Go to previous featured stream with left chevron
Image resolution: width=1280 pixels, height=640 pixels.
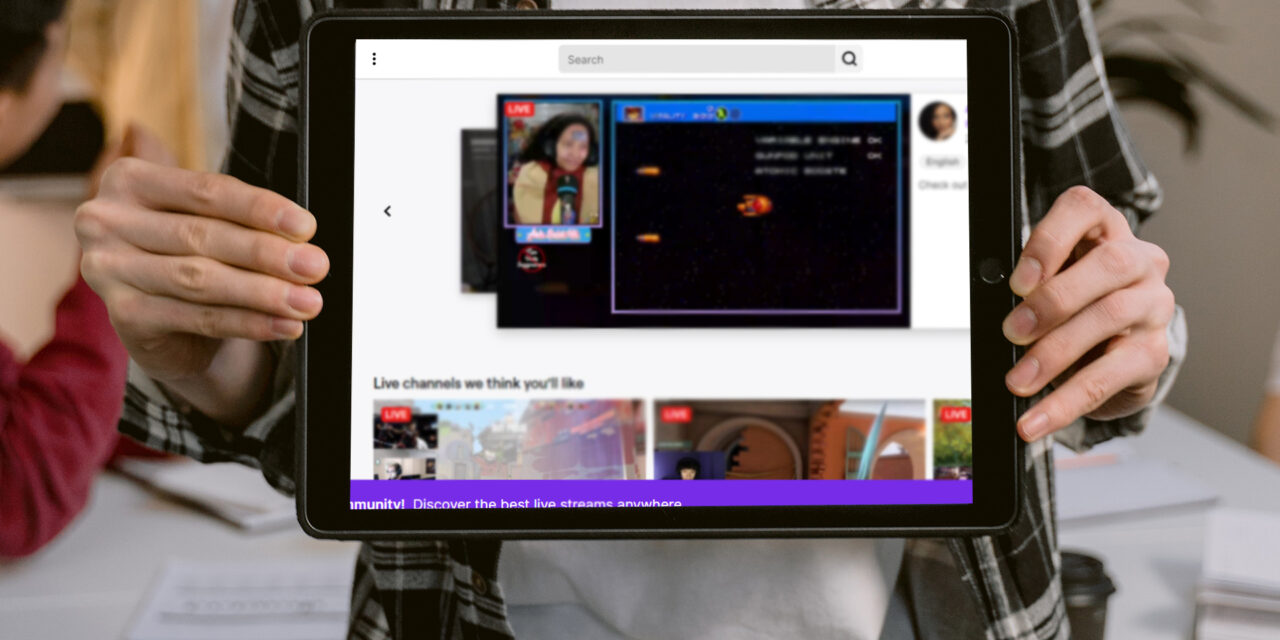[388, 211]
